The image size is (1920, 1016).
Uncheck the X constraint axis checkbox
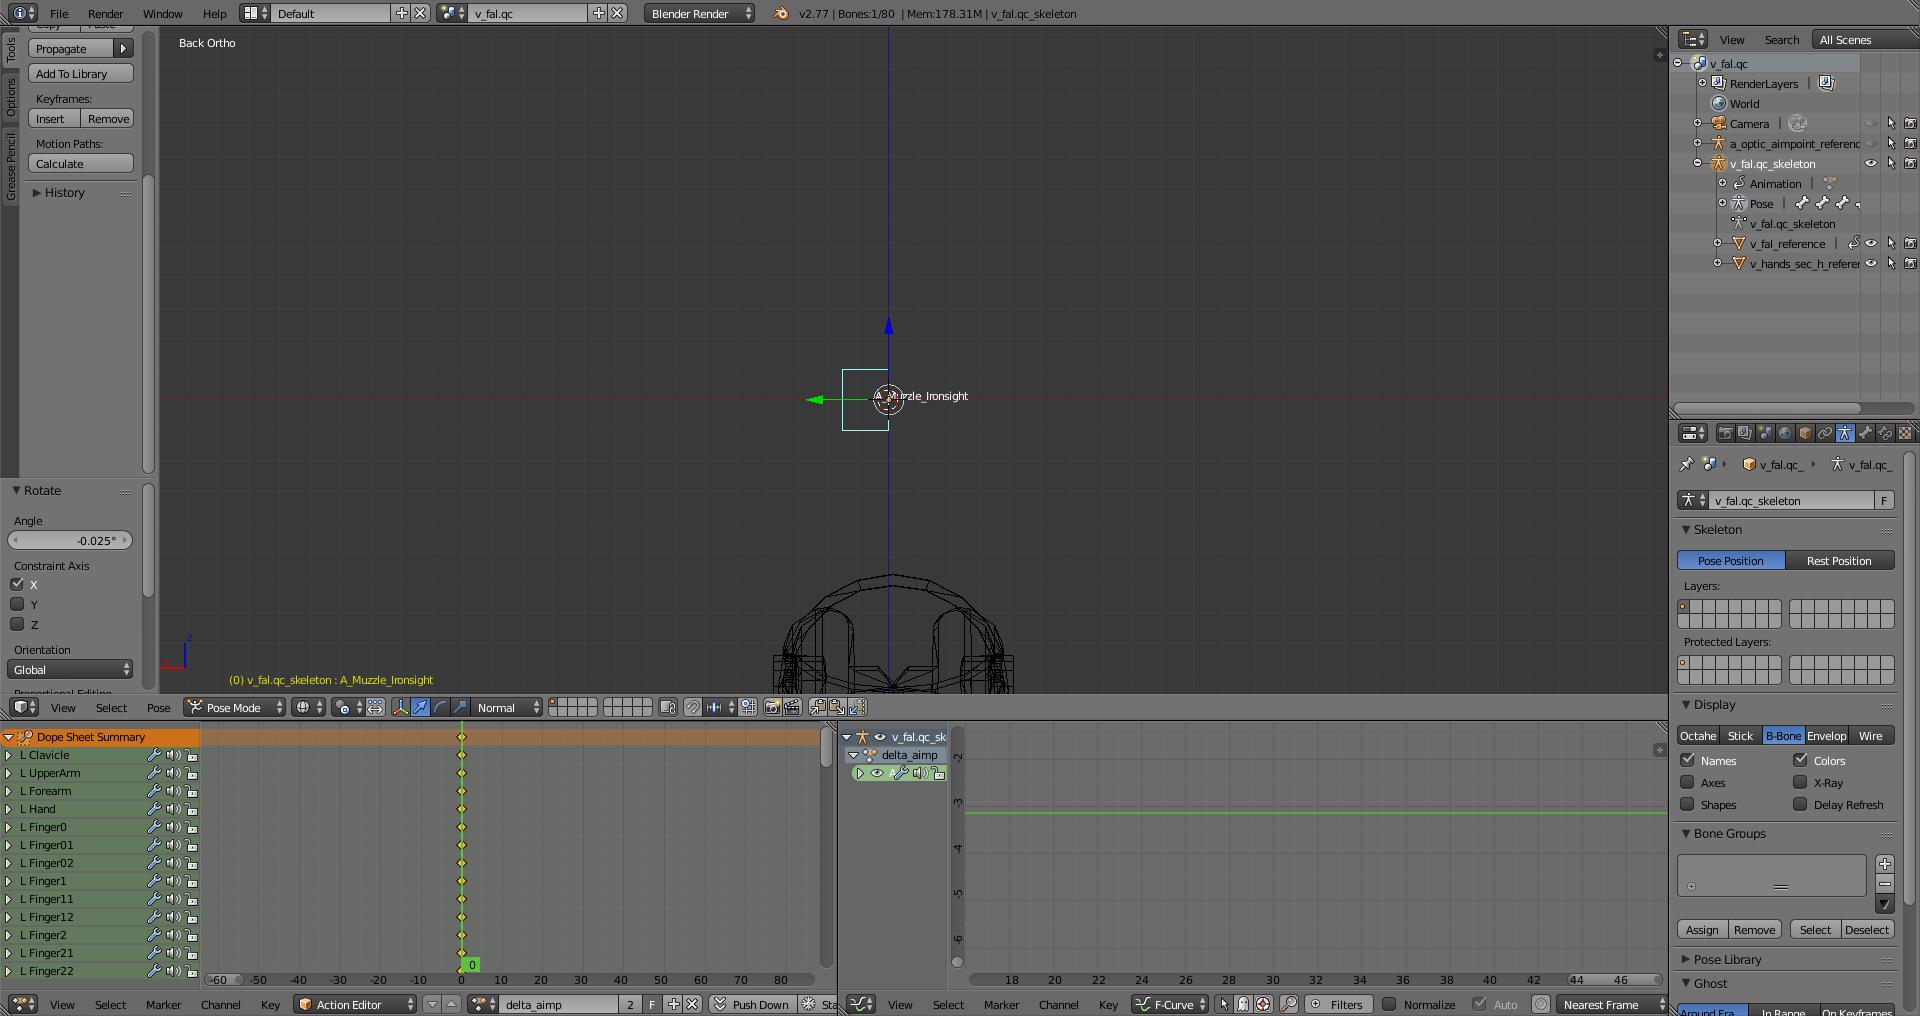click(x=17, y=584)
